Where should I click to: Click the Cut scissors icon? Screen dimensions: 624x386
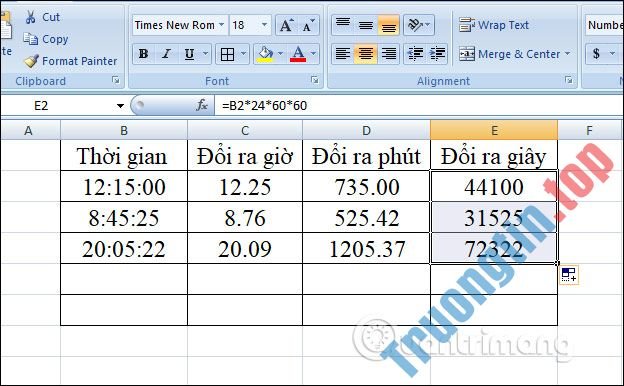pyautogui.click(x=30, y=17)
